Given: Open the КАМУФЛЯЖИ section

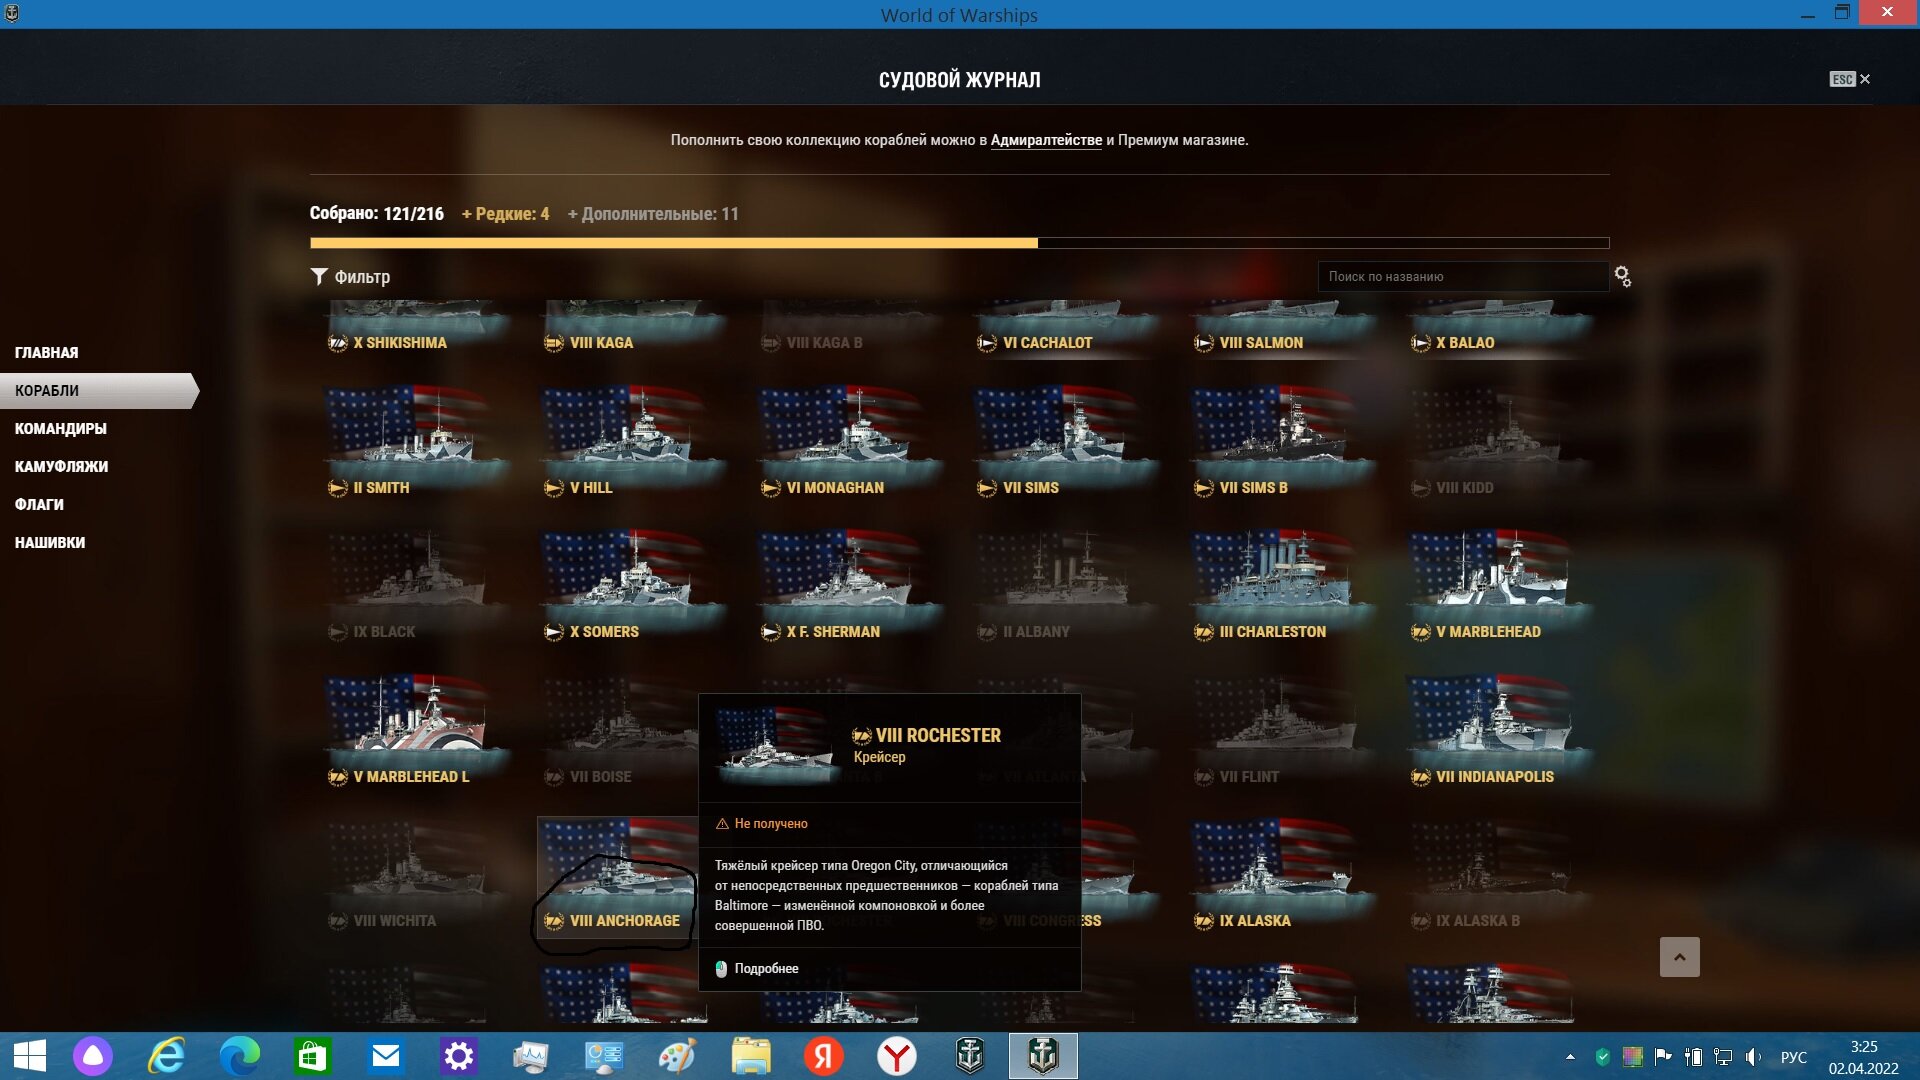Looking at the screenshot, I should (x=61, y=467).
